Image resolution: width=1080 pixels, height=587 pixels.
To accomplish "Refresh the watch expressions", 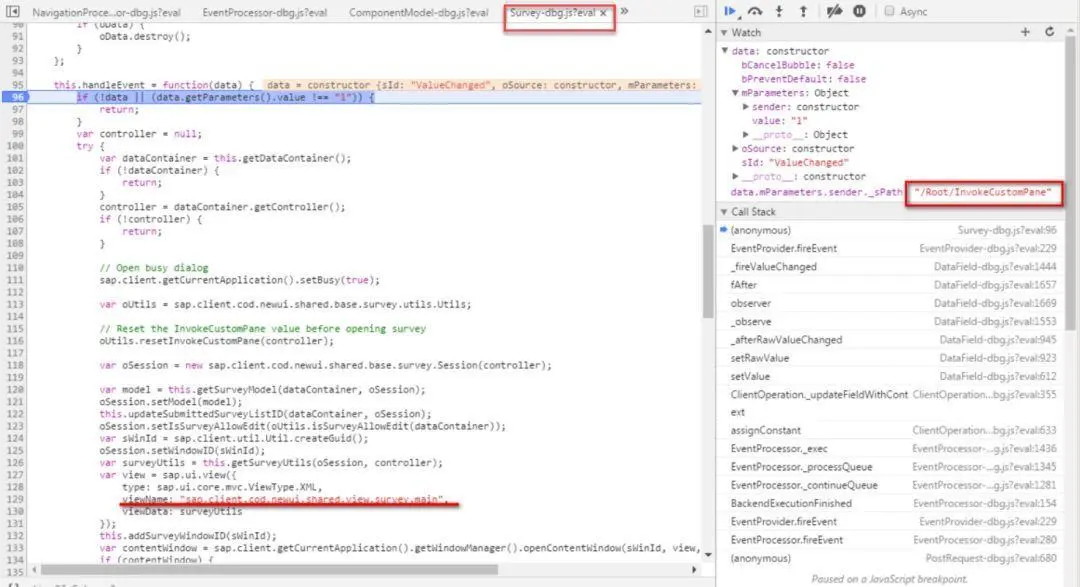I will (1049, 32).
